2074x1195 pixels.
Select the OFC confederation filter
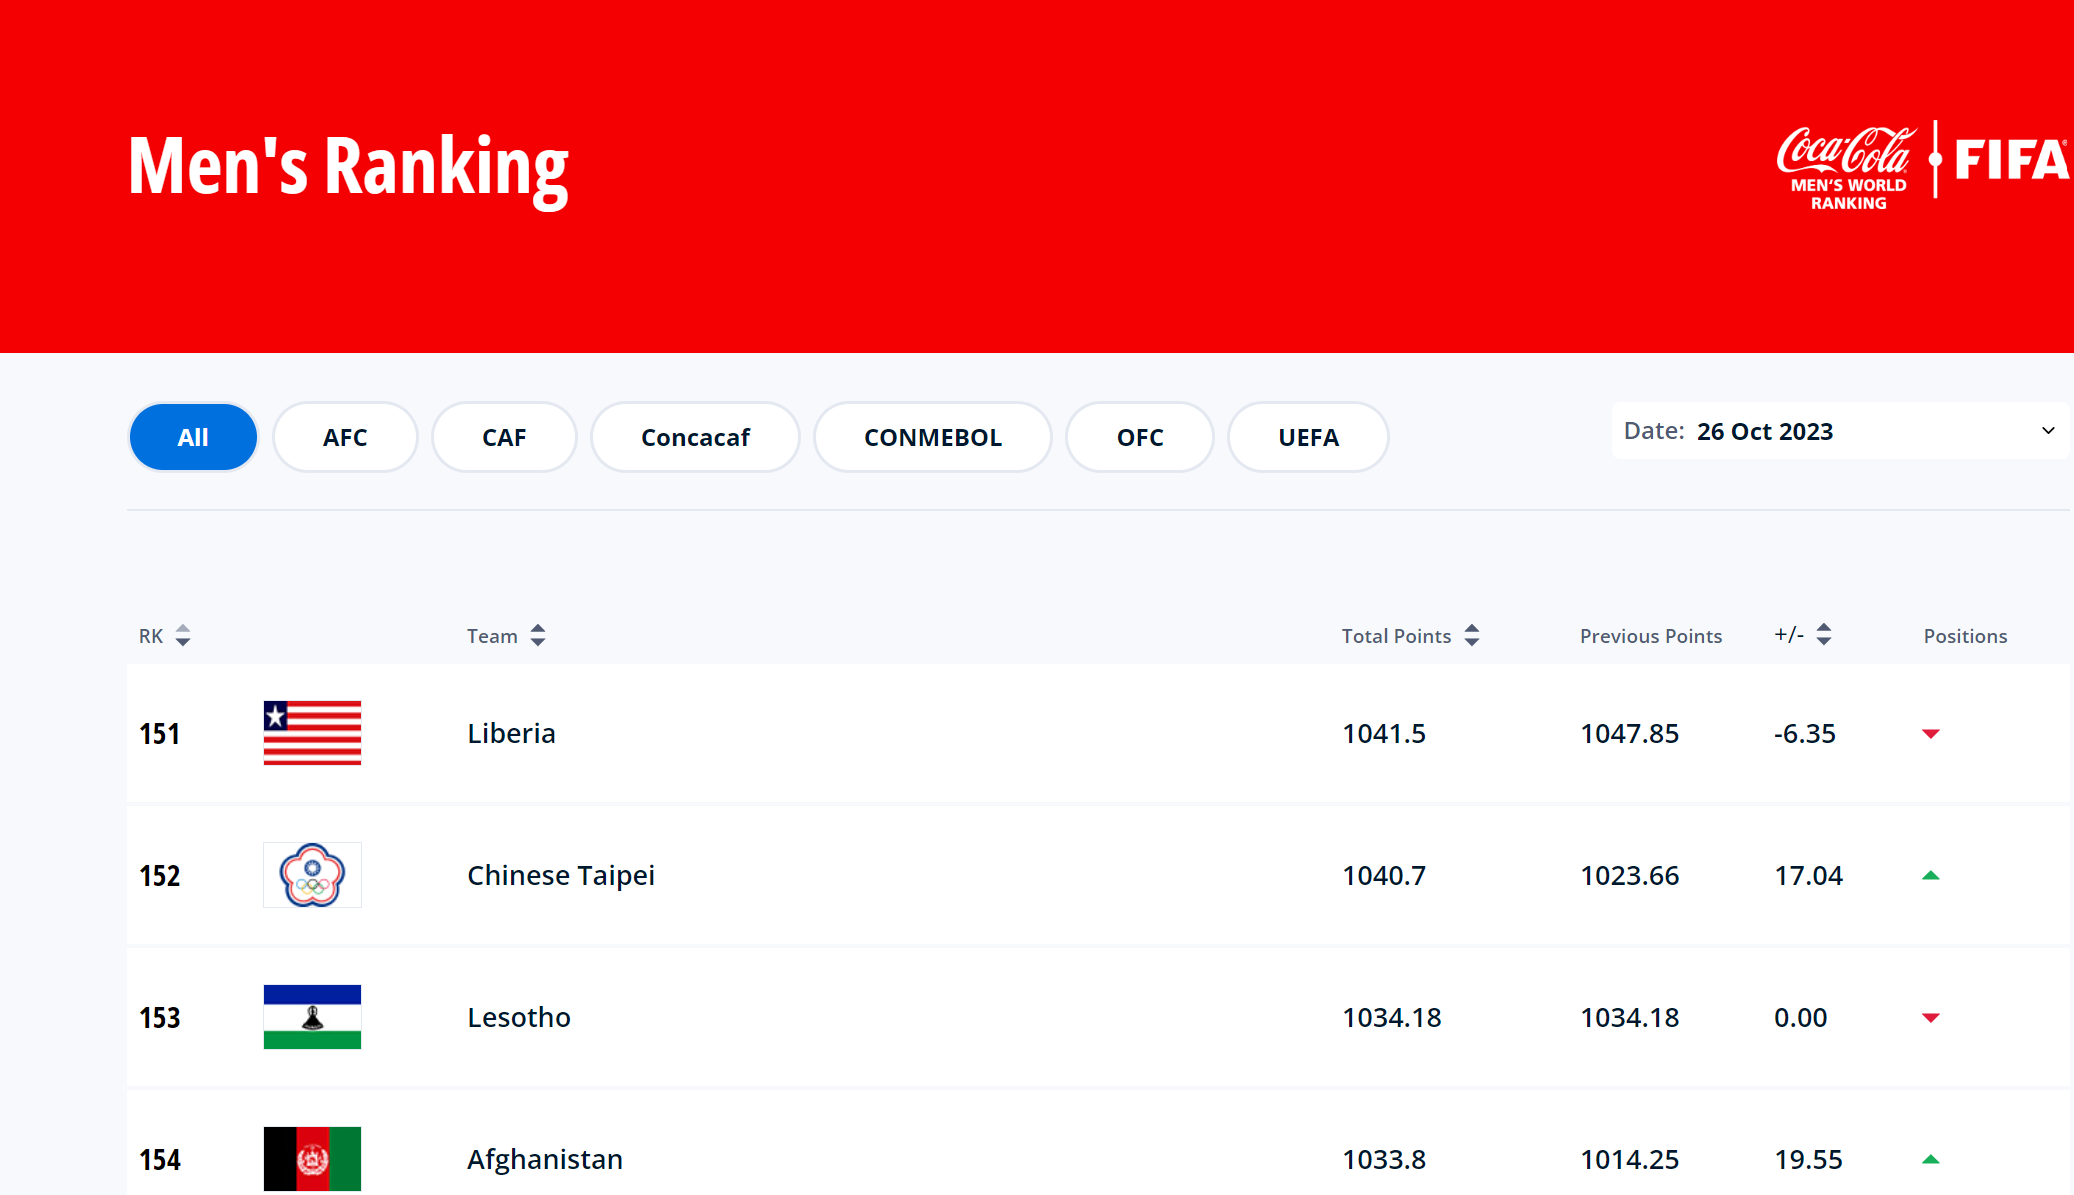pyautogui.click(x=1140, y=437)
